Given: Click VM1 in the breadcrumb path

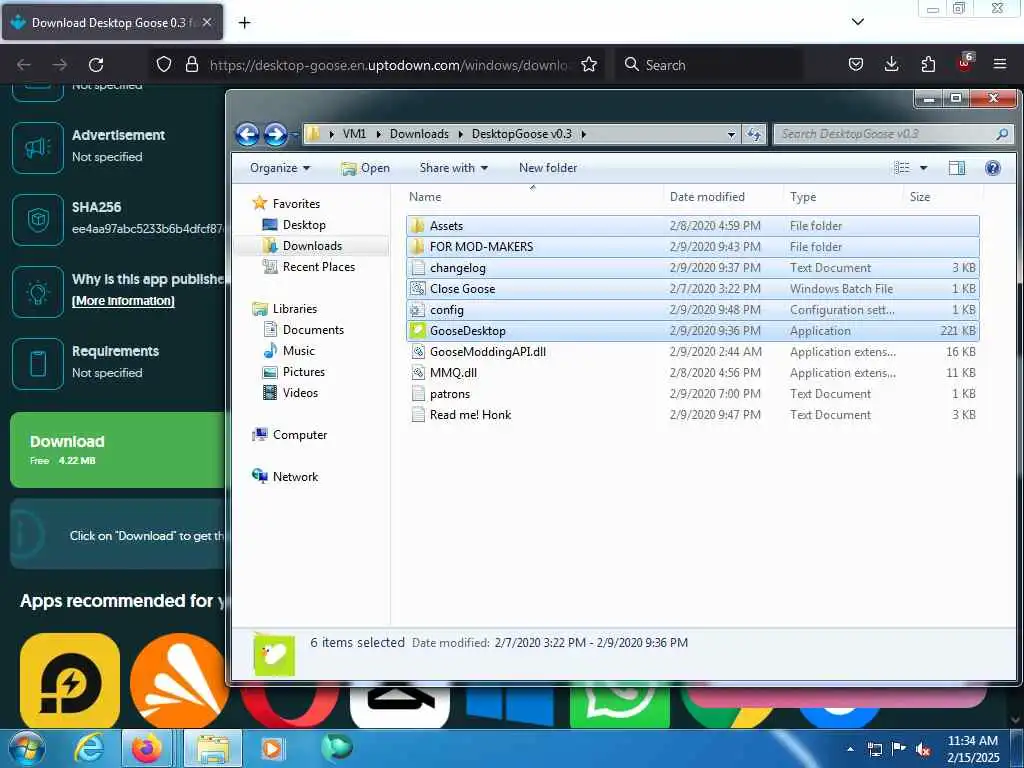Looking at the screenshot, I should click(354, 134).
